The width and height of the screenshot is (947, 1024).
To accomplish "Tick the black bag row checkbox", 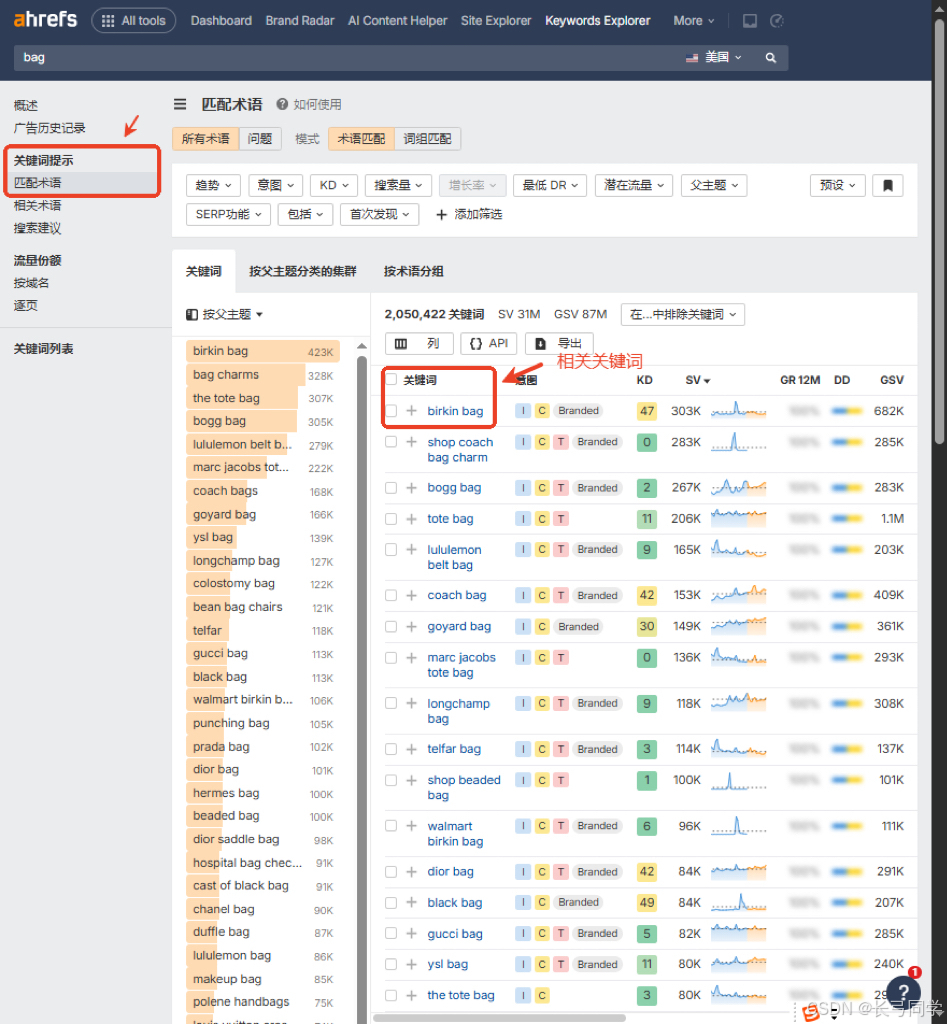I will (x=391, y=903).
